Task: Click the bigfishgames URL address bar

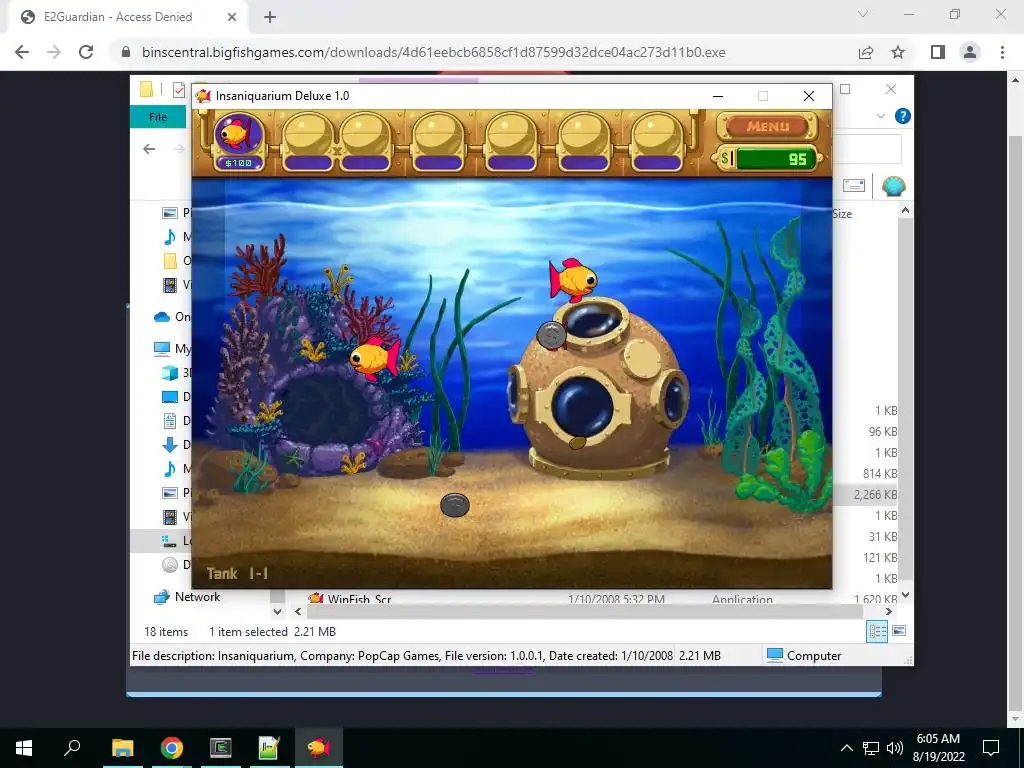Action: click(434, 52)
